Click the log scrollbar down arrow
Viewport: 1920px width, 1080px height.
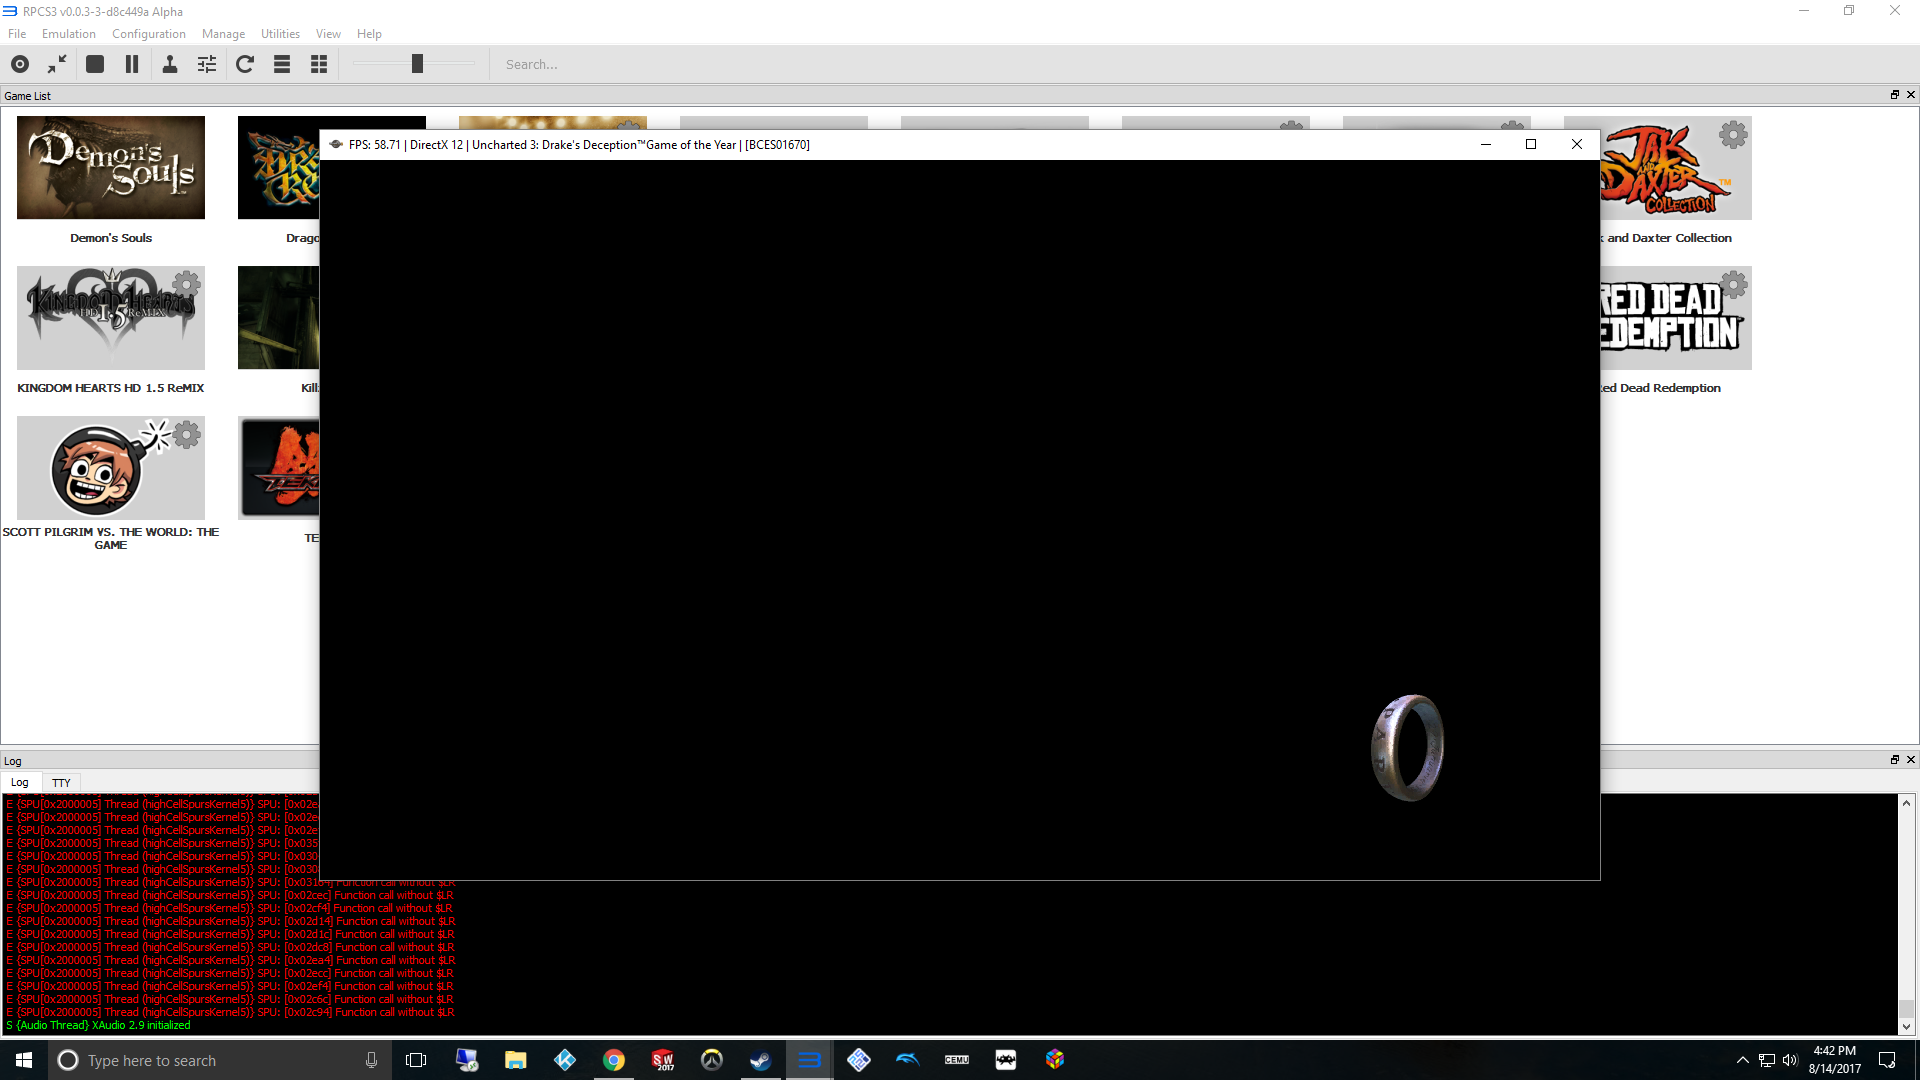1906,1026
